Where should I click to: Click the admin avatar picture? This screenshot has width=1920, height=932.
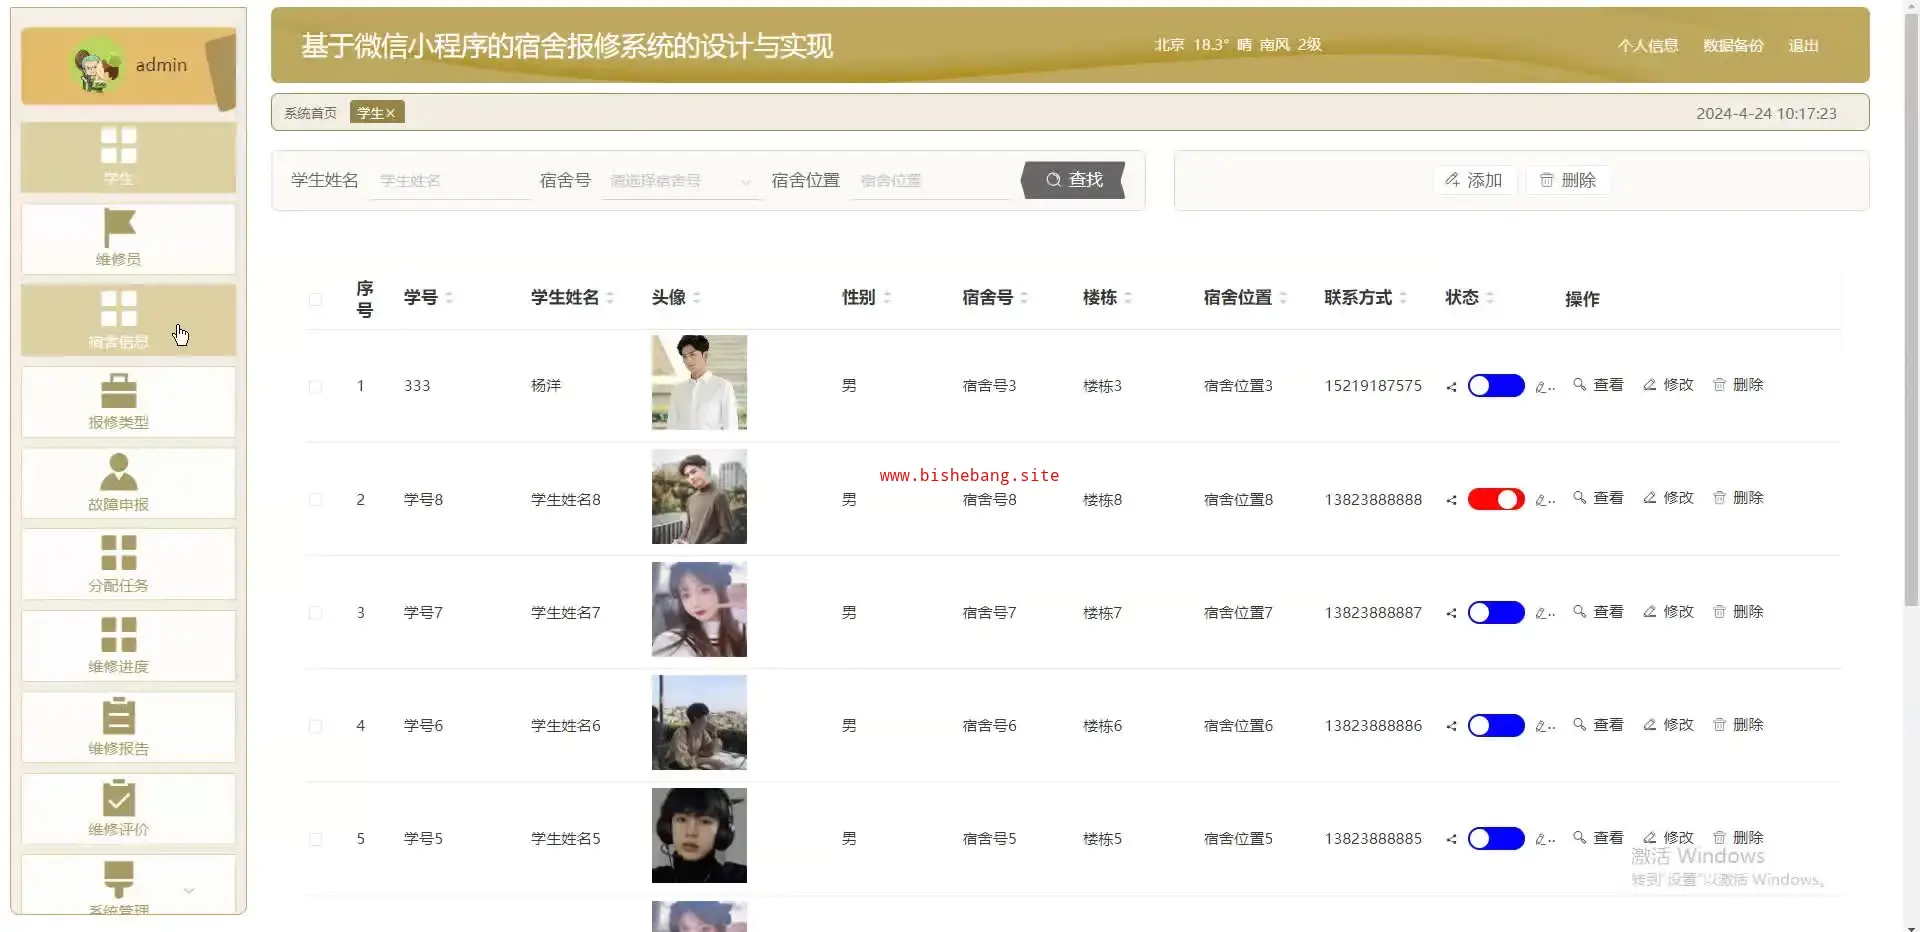click(x=98, y=65)
